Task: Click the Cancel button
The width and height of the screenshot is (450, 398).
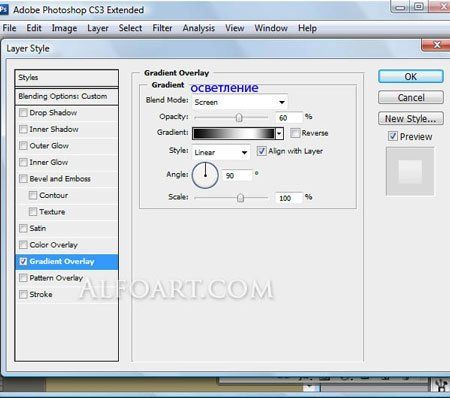Action: pos(411,98)
